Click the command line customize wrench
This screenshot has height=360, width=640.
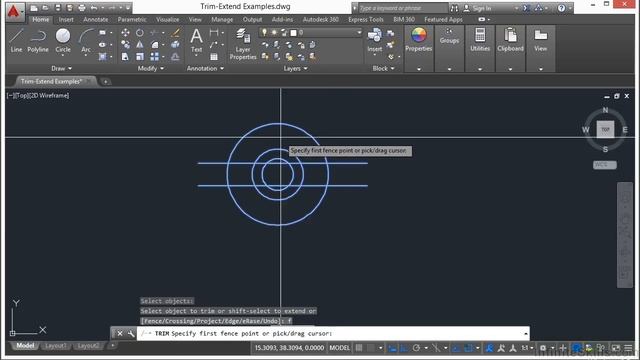coord(131,333)
